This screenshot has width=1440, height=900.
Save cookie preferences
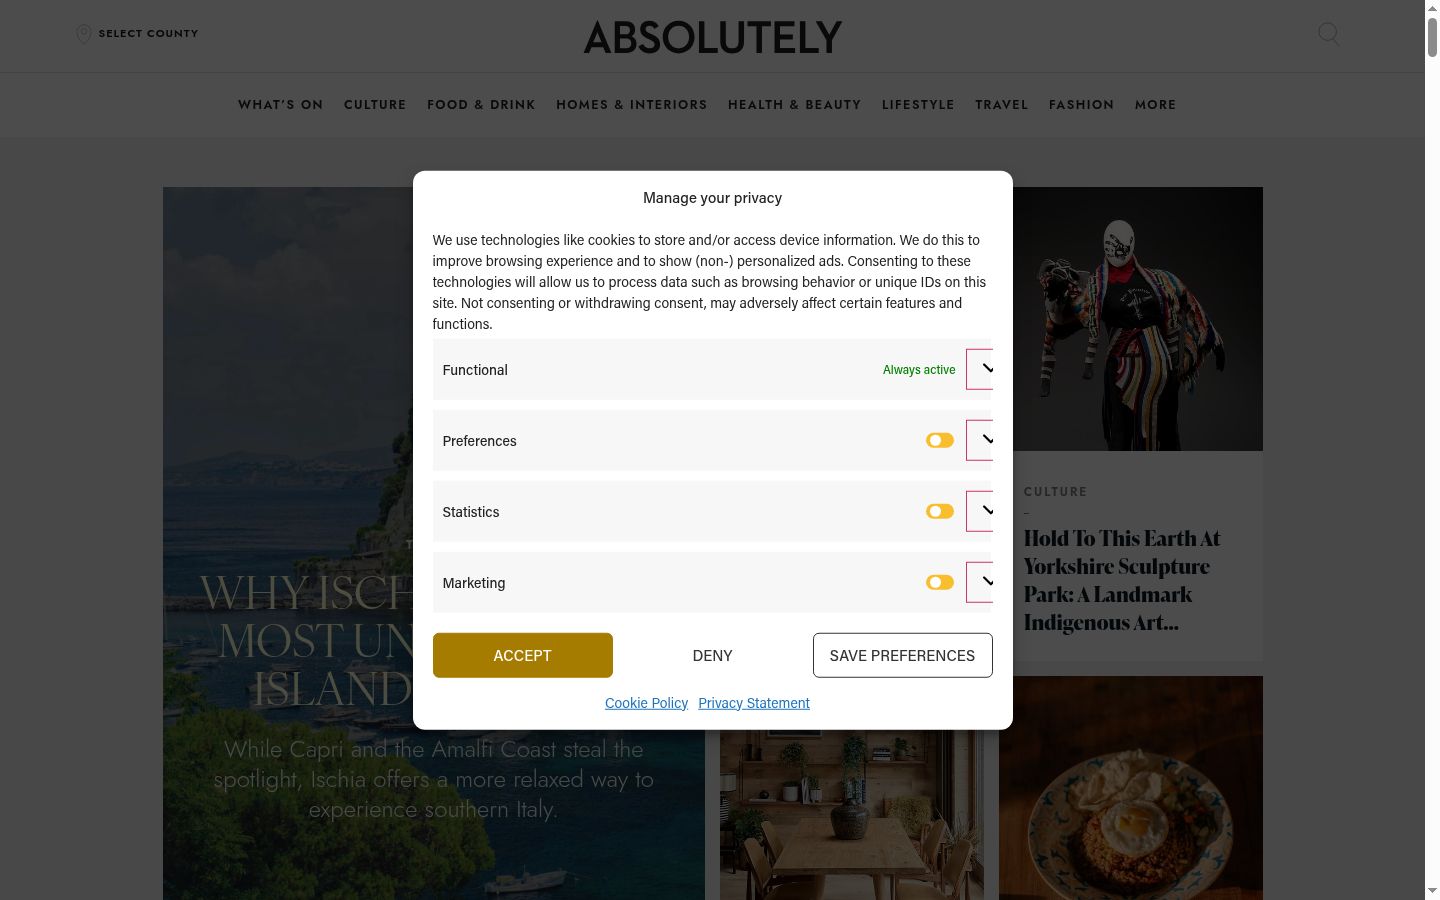coord(902,655)
